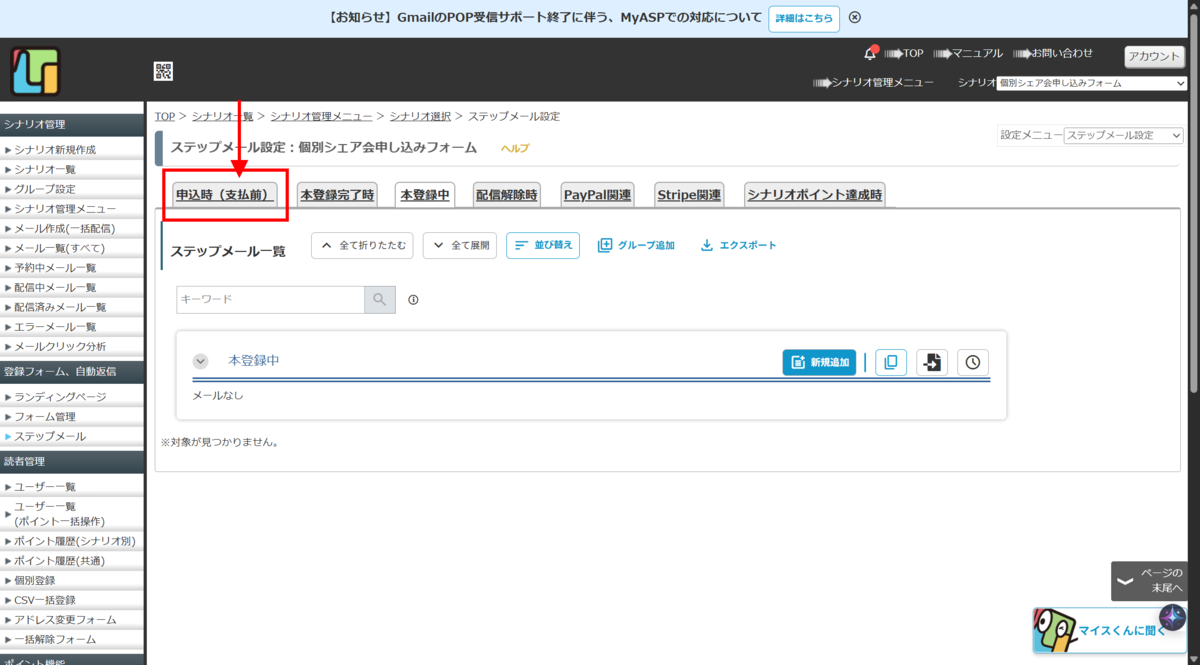This screenshot has height=665, width=1200.
Task: Open ポイント履歴(シナリオ別) in sidebar
Action: (75, 541)
